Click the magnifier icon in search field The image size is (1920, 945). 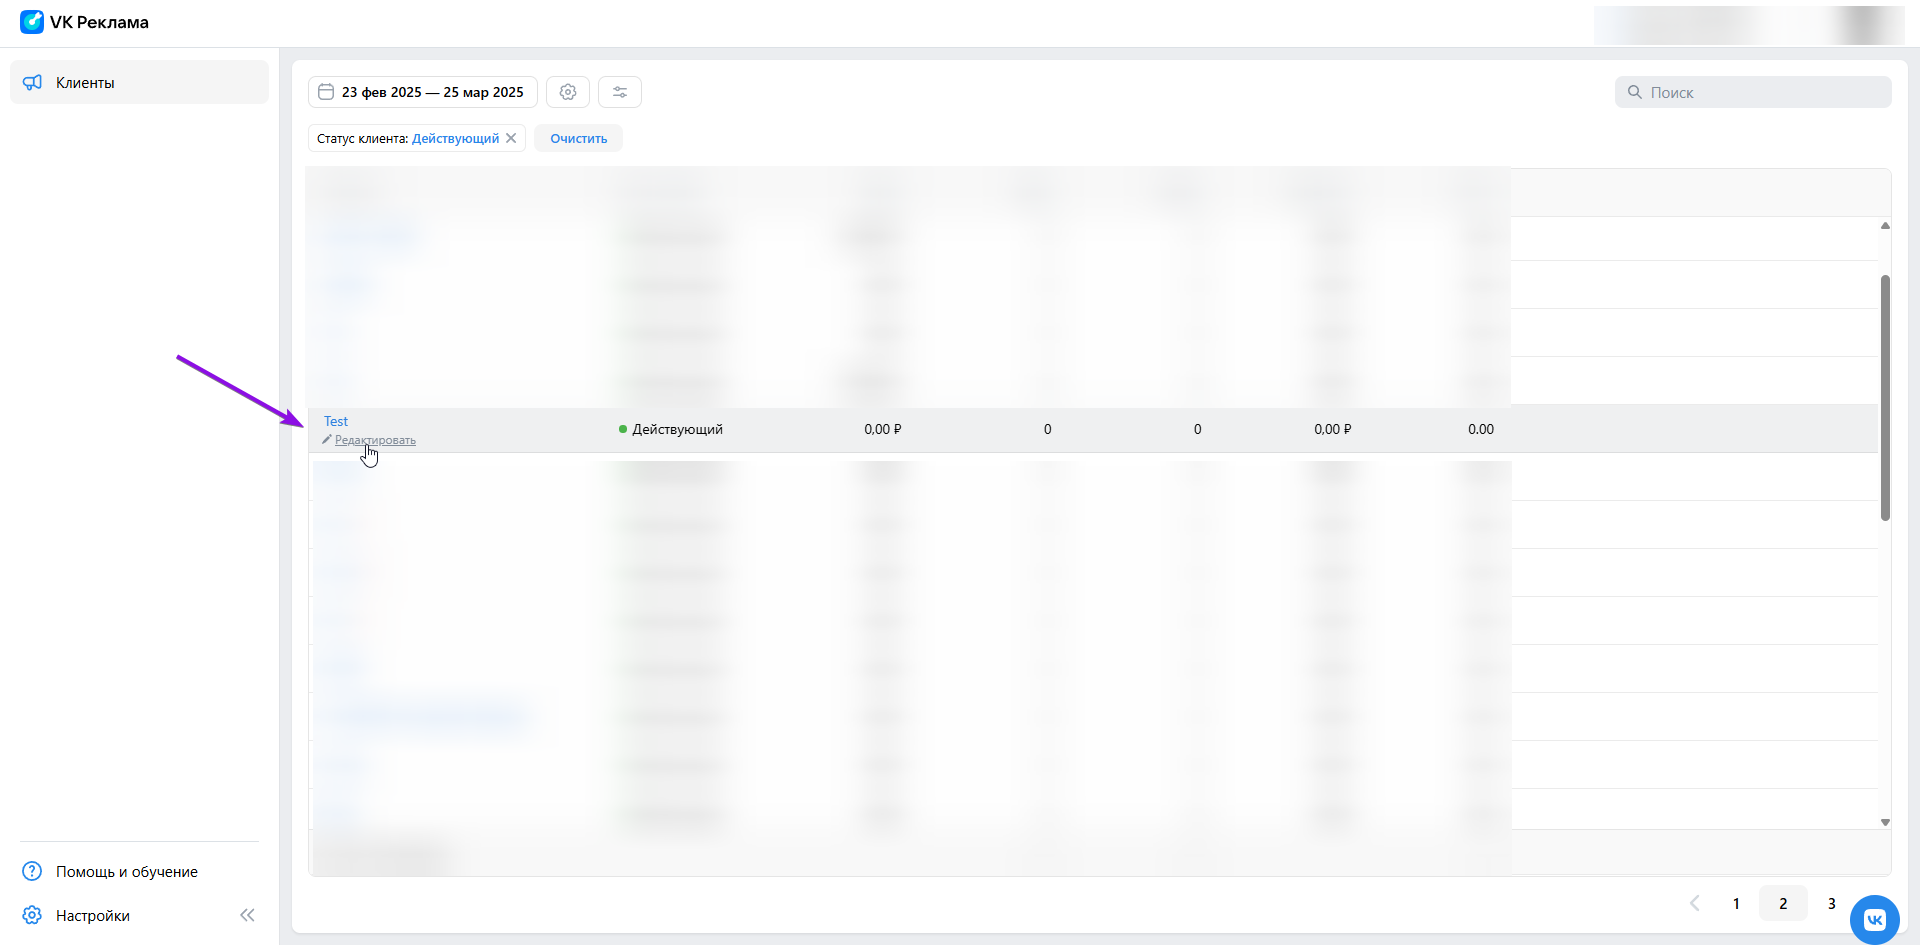pos(1635,92)
